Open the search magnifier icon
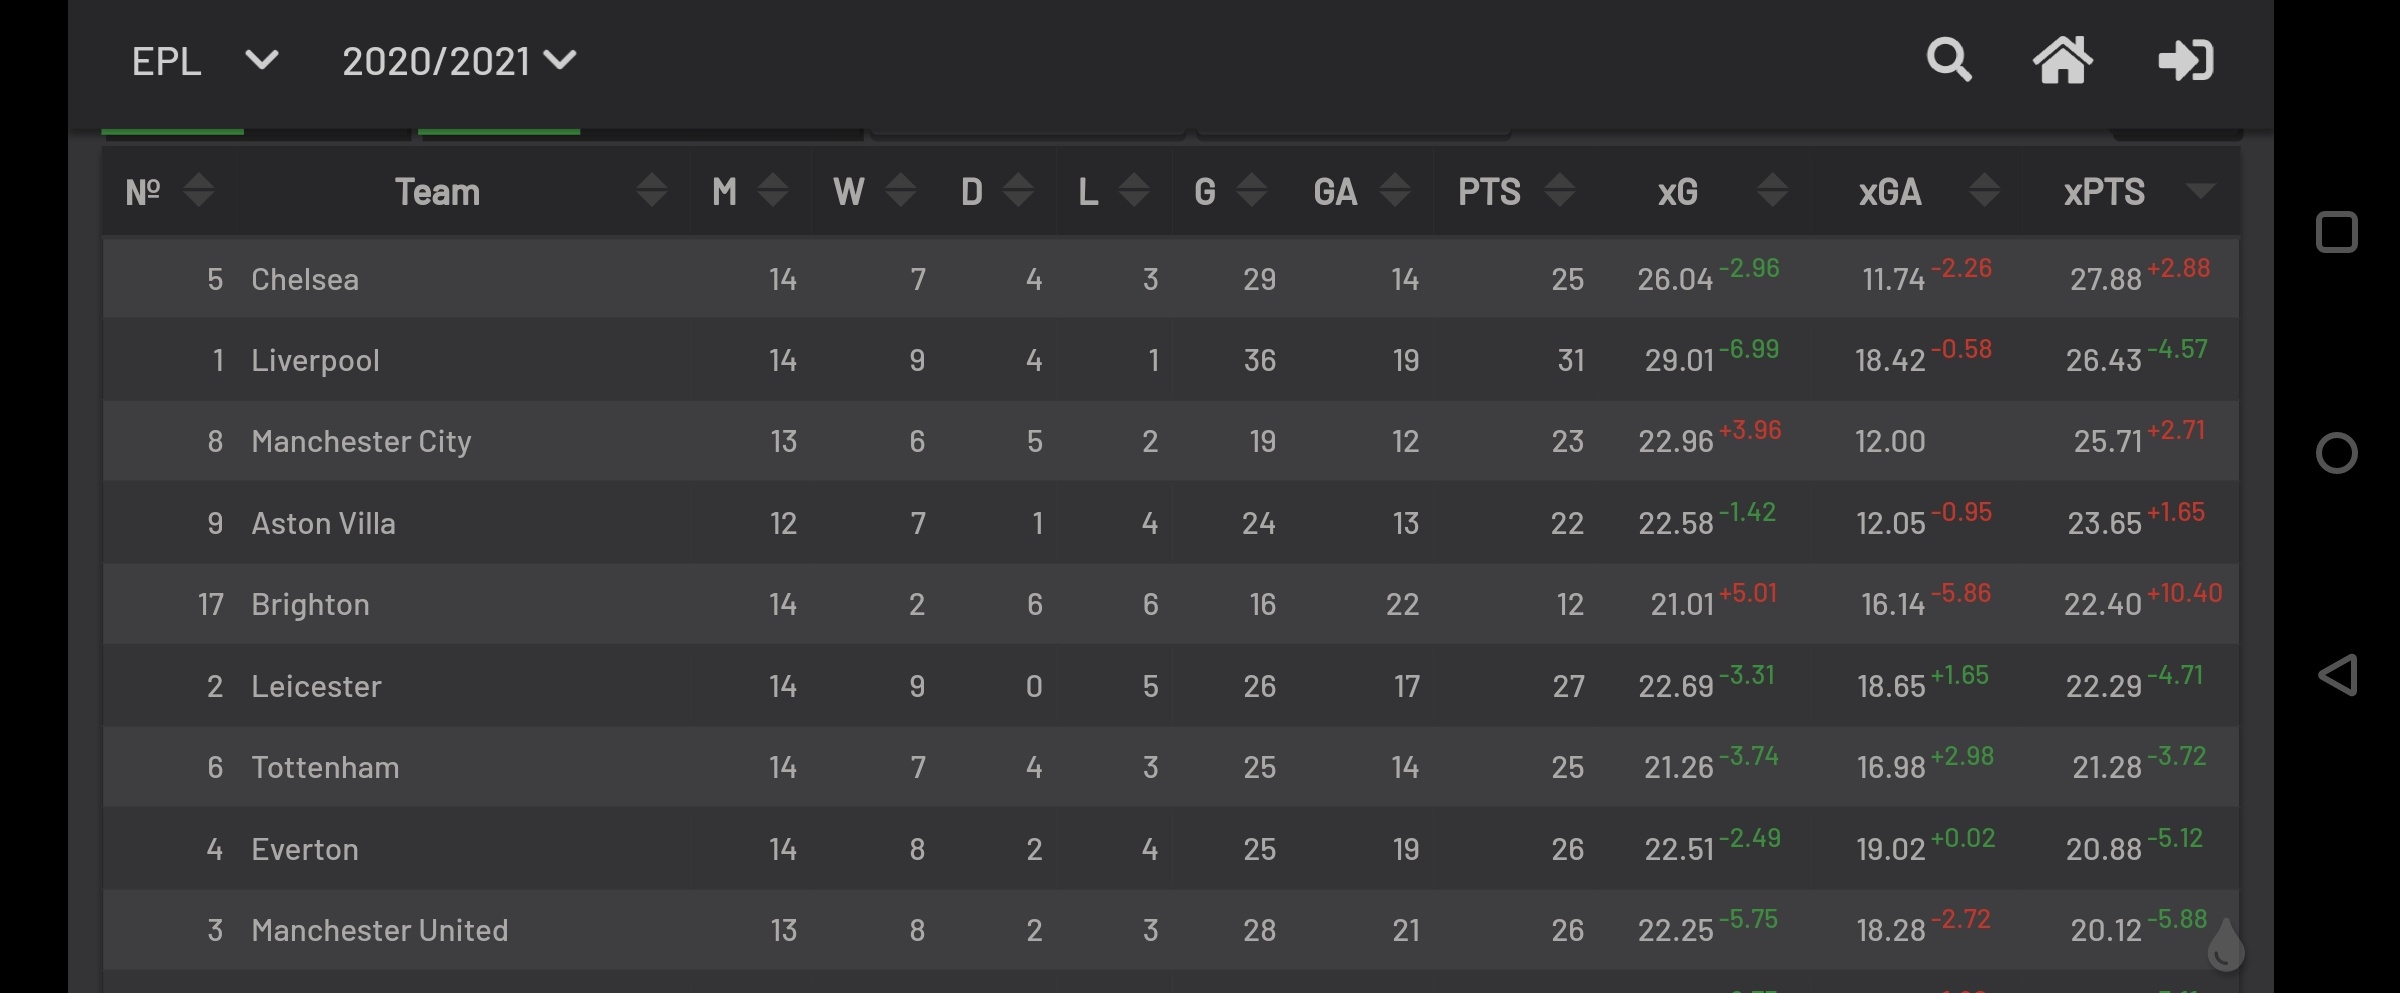This screenshot has height=993, width=2400. [1949, 60]
